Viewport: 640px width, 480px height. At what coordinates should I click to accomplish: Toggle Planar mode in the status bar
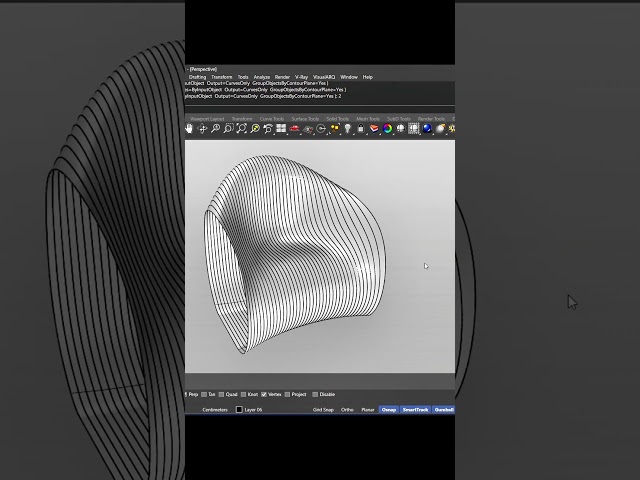pos(368,410)
